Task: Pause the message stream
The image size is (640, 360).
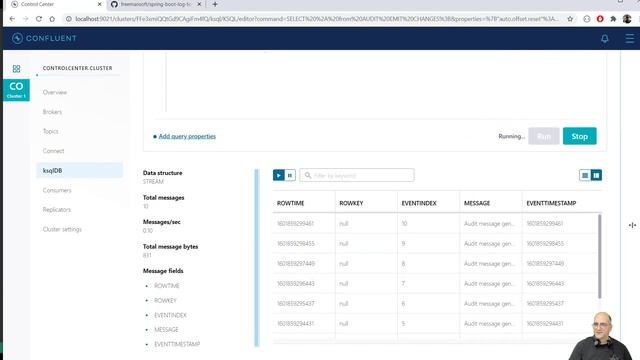Action: coord(290,175)
